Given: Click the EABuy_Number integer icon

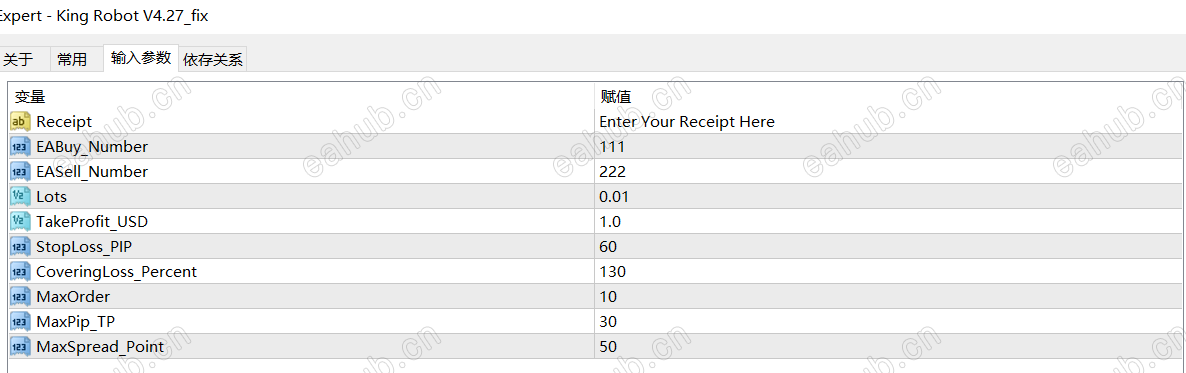Looking at the screenshot, I should tap(21, 146).
